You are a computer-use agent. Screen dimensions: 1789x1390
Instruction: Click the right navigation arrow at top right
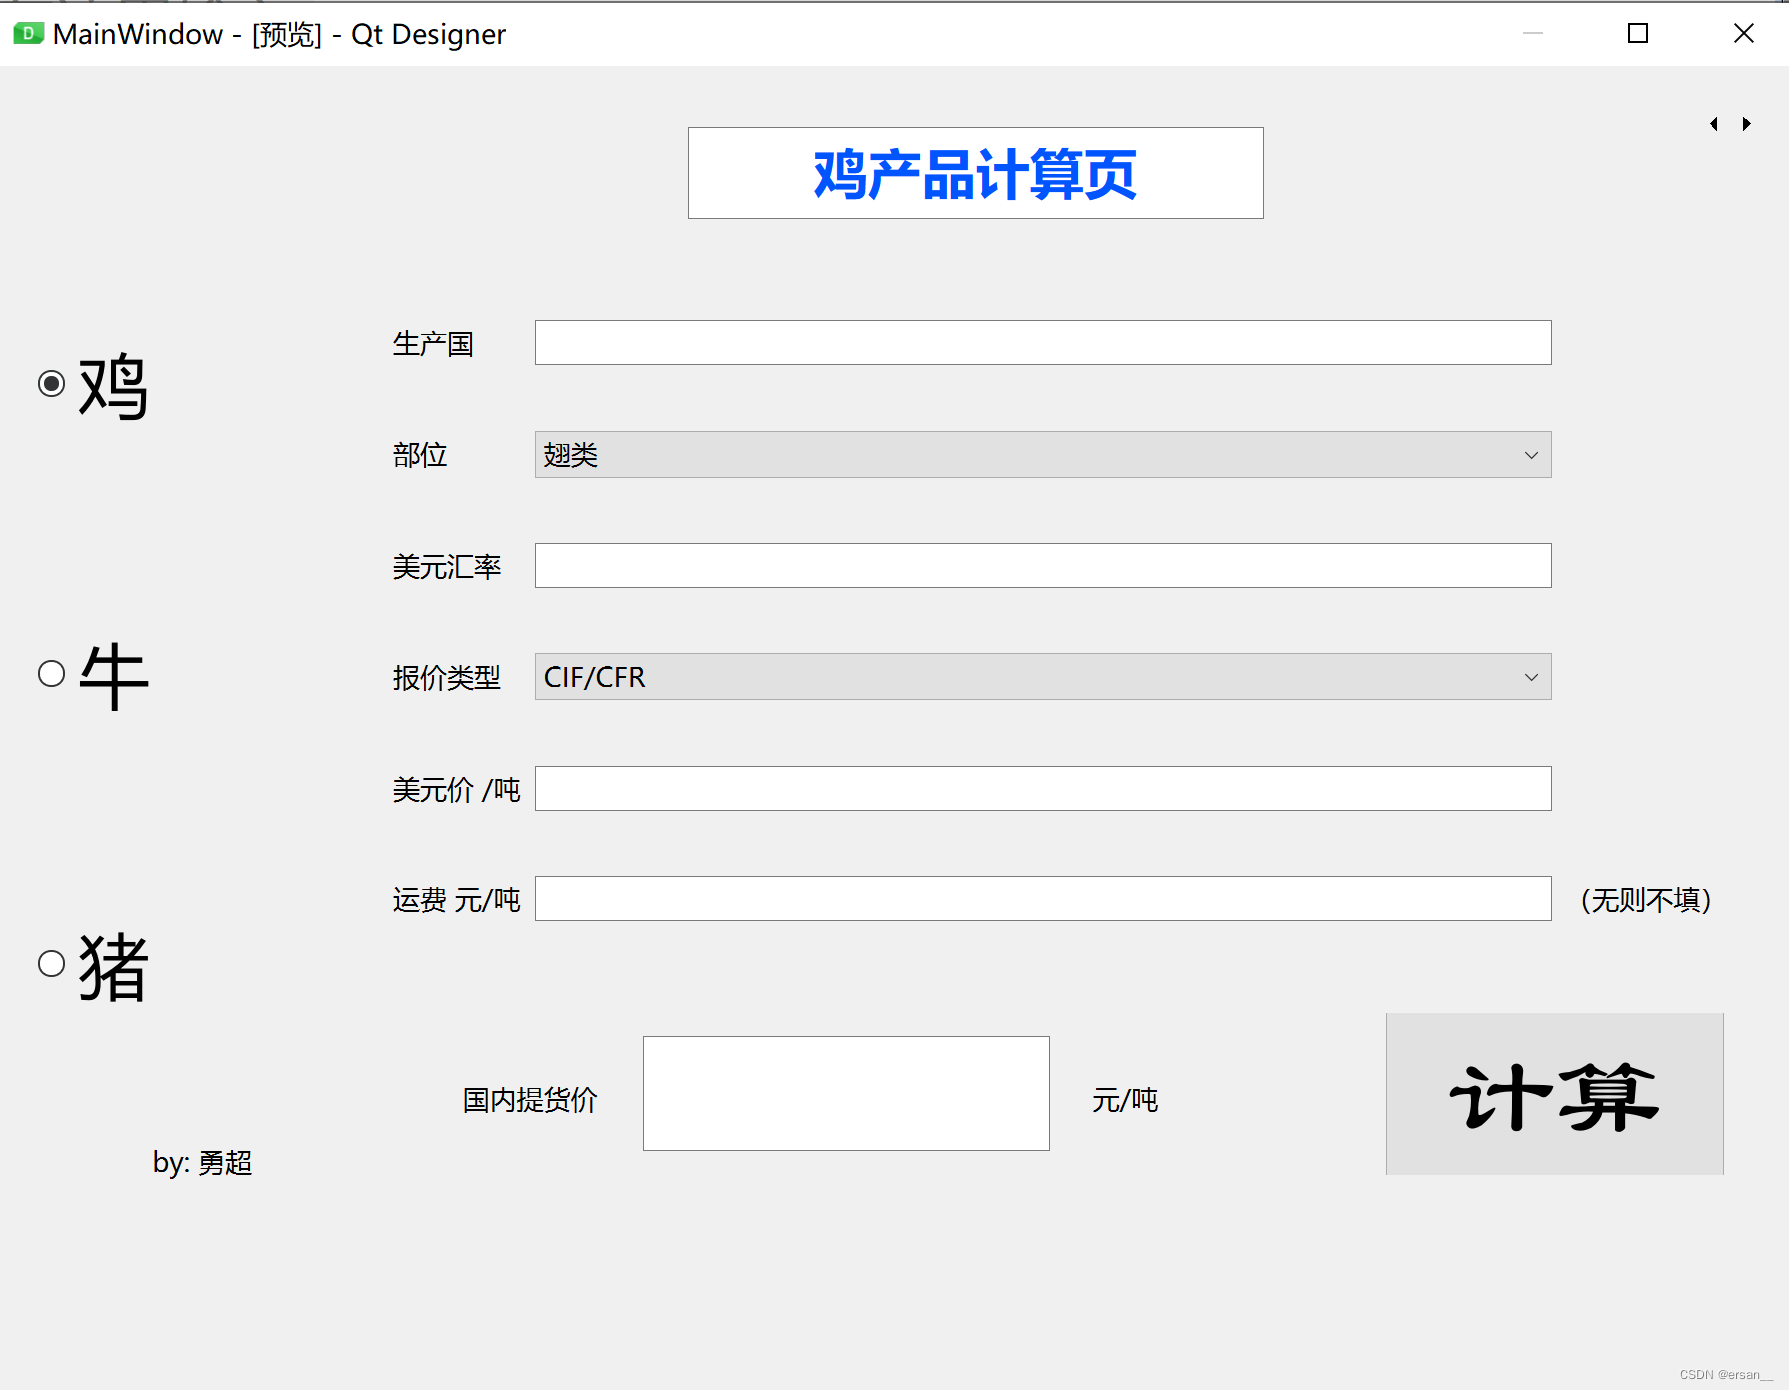tap(1746, 123)
